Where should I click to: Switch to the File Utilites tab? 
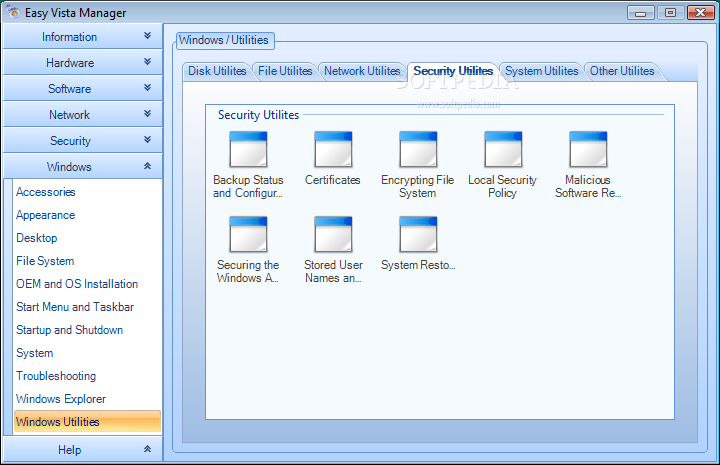[x=285, y=71]
